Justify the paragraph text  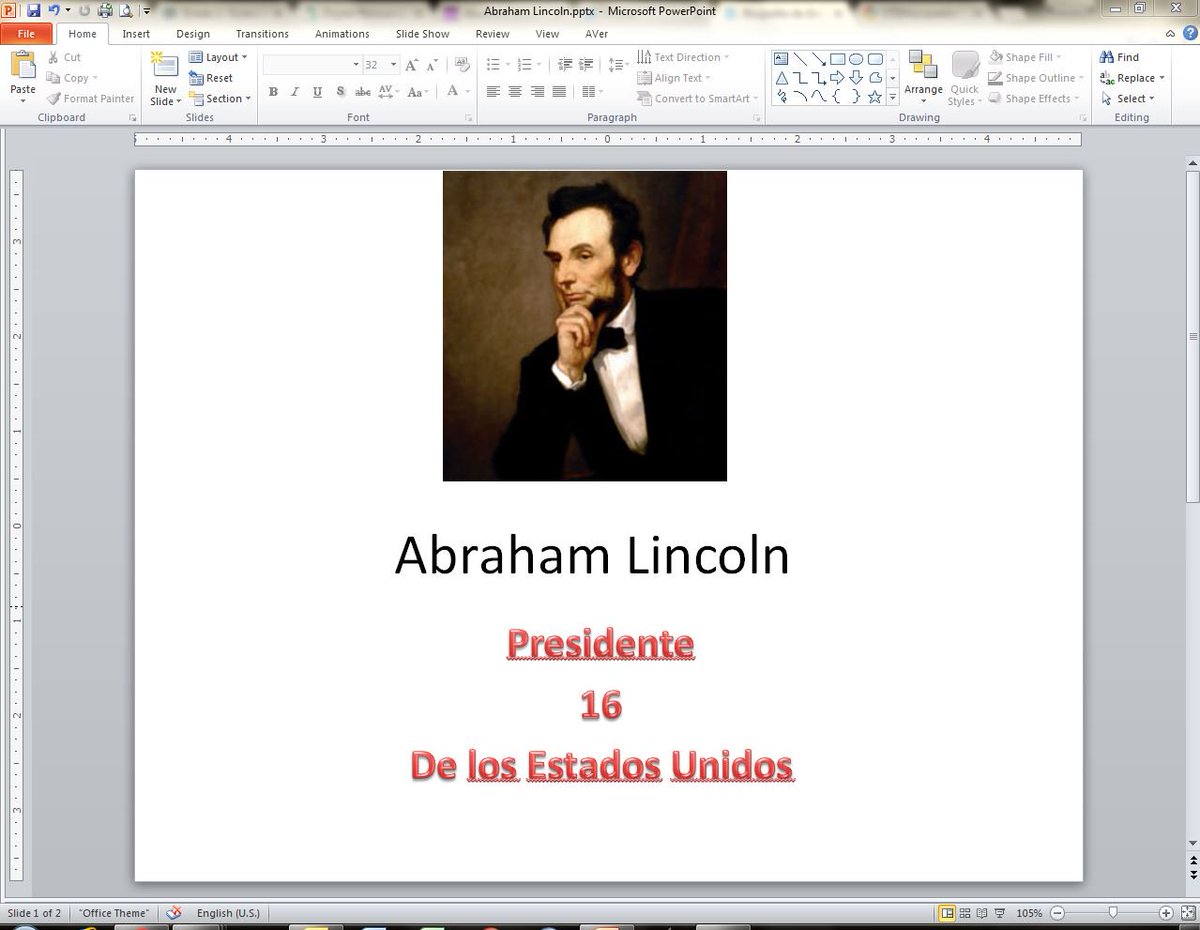(559, 92)
